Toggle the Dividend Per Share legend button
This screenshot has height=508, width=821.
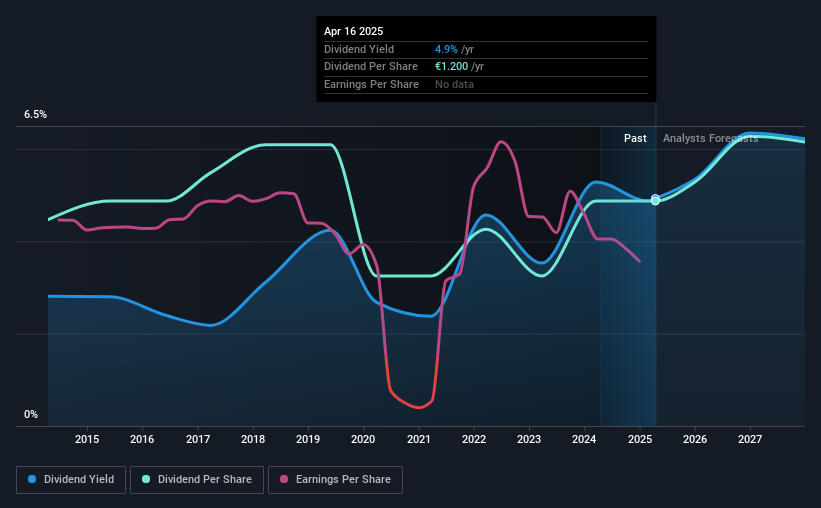coord(197,480)
